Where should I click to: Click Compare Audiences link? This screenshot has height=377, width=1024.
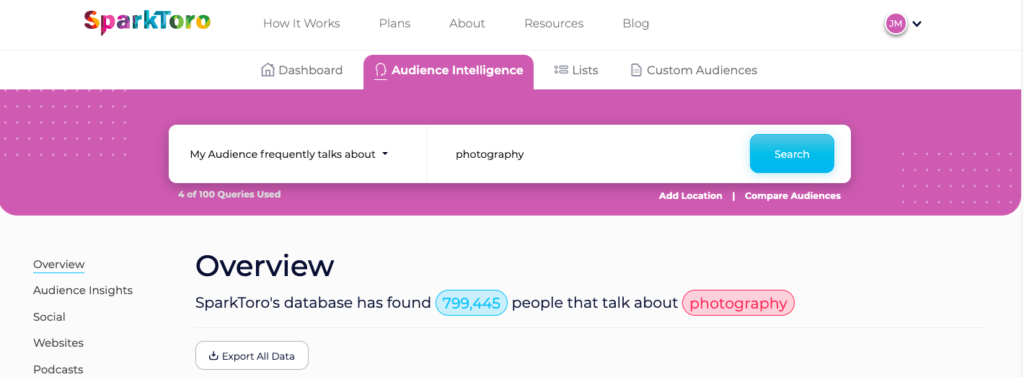pyautogui.click(x=793, y=195)
